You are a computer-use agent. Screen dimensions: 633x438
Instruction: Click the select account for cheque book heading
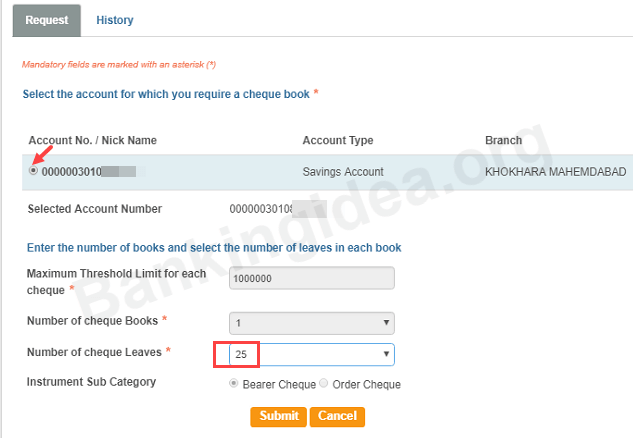pos(166,94)
